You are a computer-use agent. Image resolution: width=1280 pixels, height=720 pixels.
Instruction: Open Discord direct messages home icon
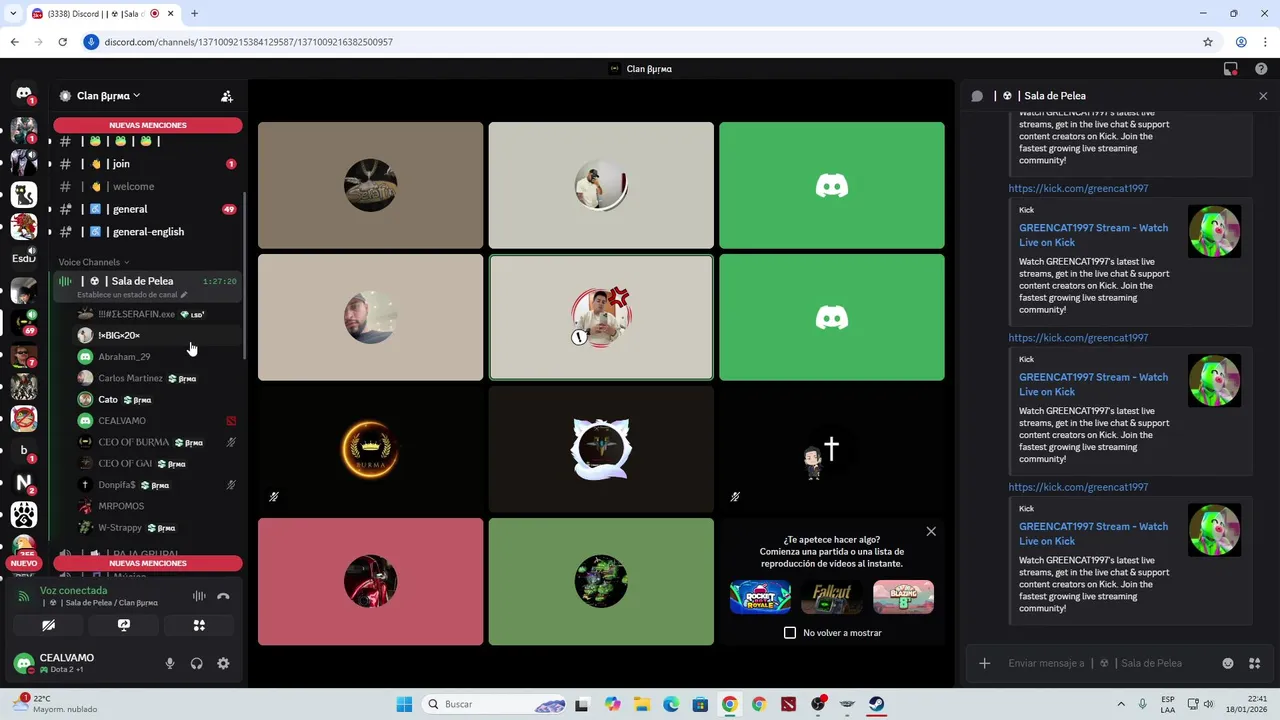(24, 94)
